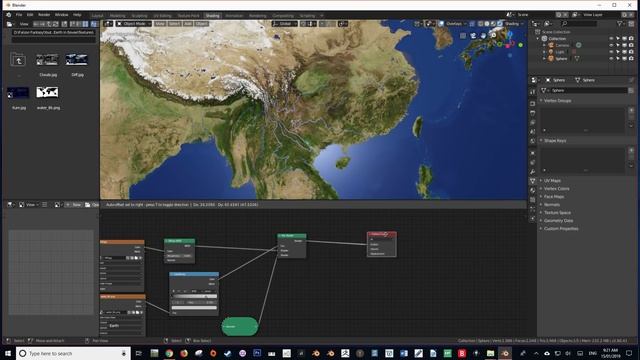The width and height of the screenshot is (640, 360).
Task: Switch to the Layout workspace tab
Action: point(98,16)
